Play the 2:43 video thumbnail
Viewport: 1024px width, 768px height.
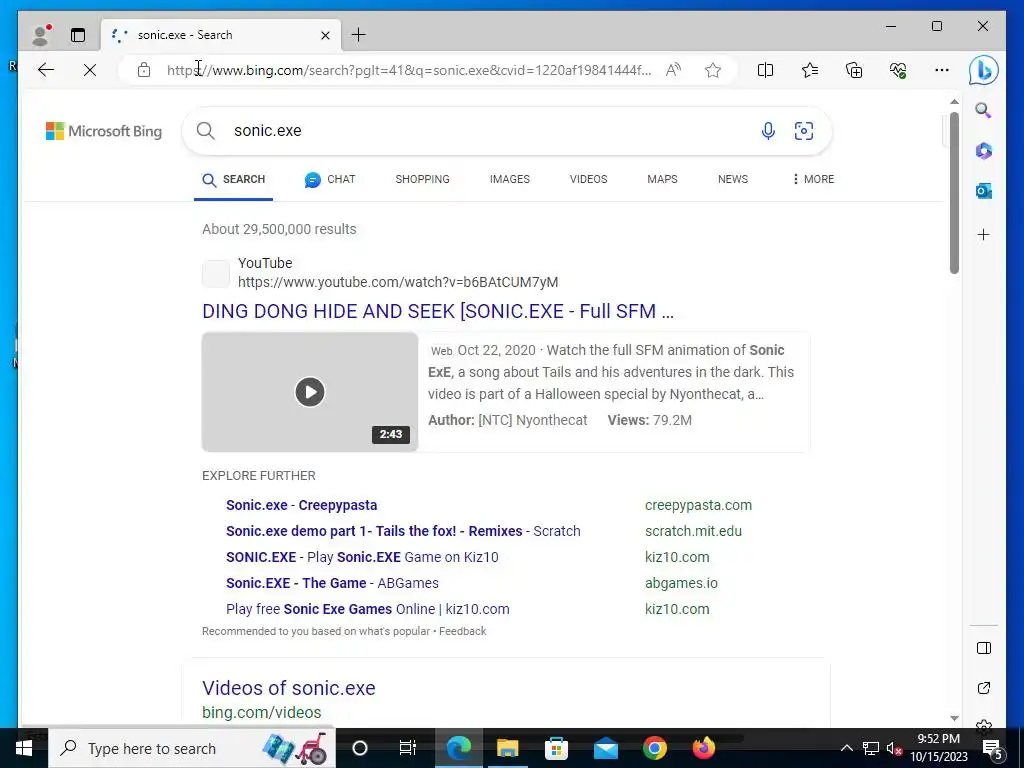(x=310, y=392)
